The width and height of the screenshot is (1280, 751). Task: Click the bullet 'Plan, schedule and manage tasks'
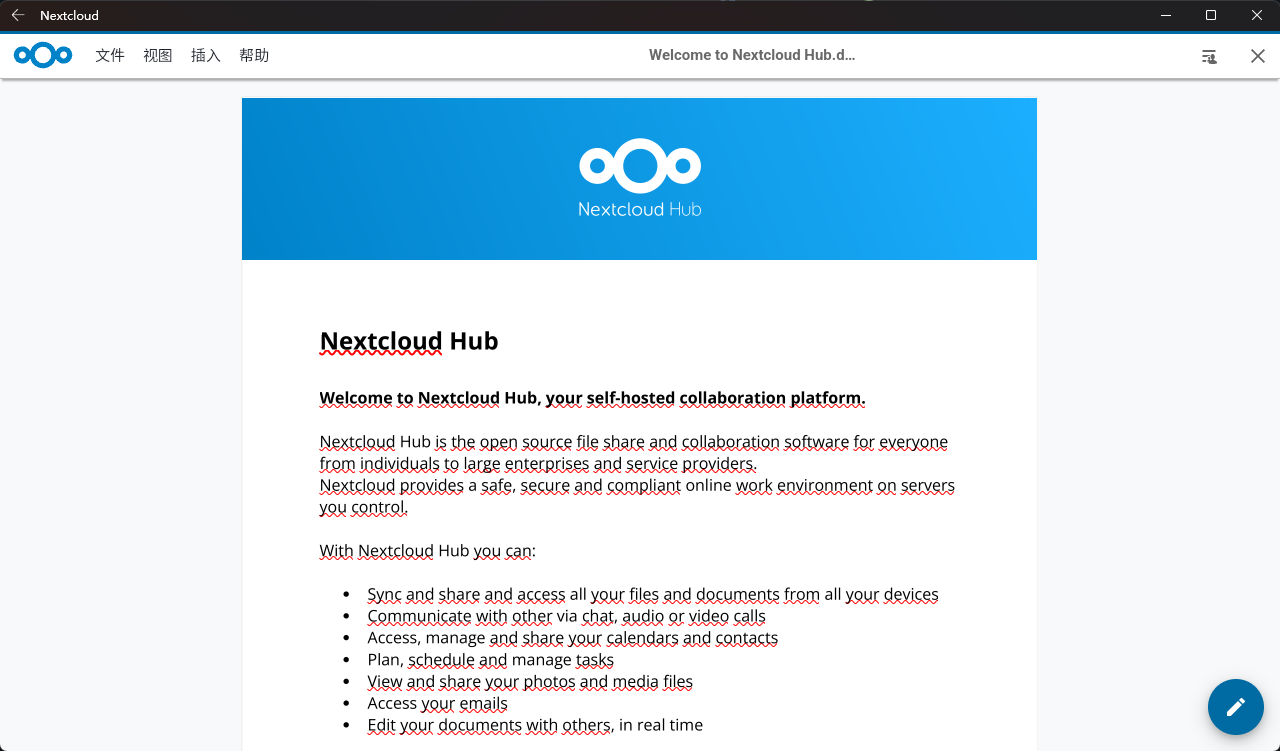pos(490,660)
